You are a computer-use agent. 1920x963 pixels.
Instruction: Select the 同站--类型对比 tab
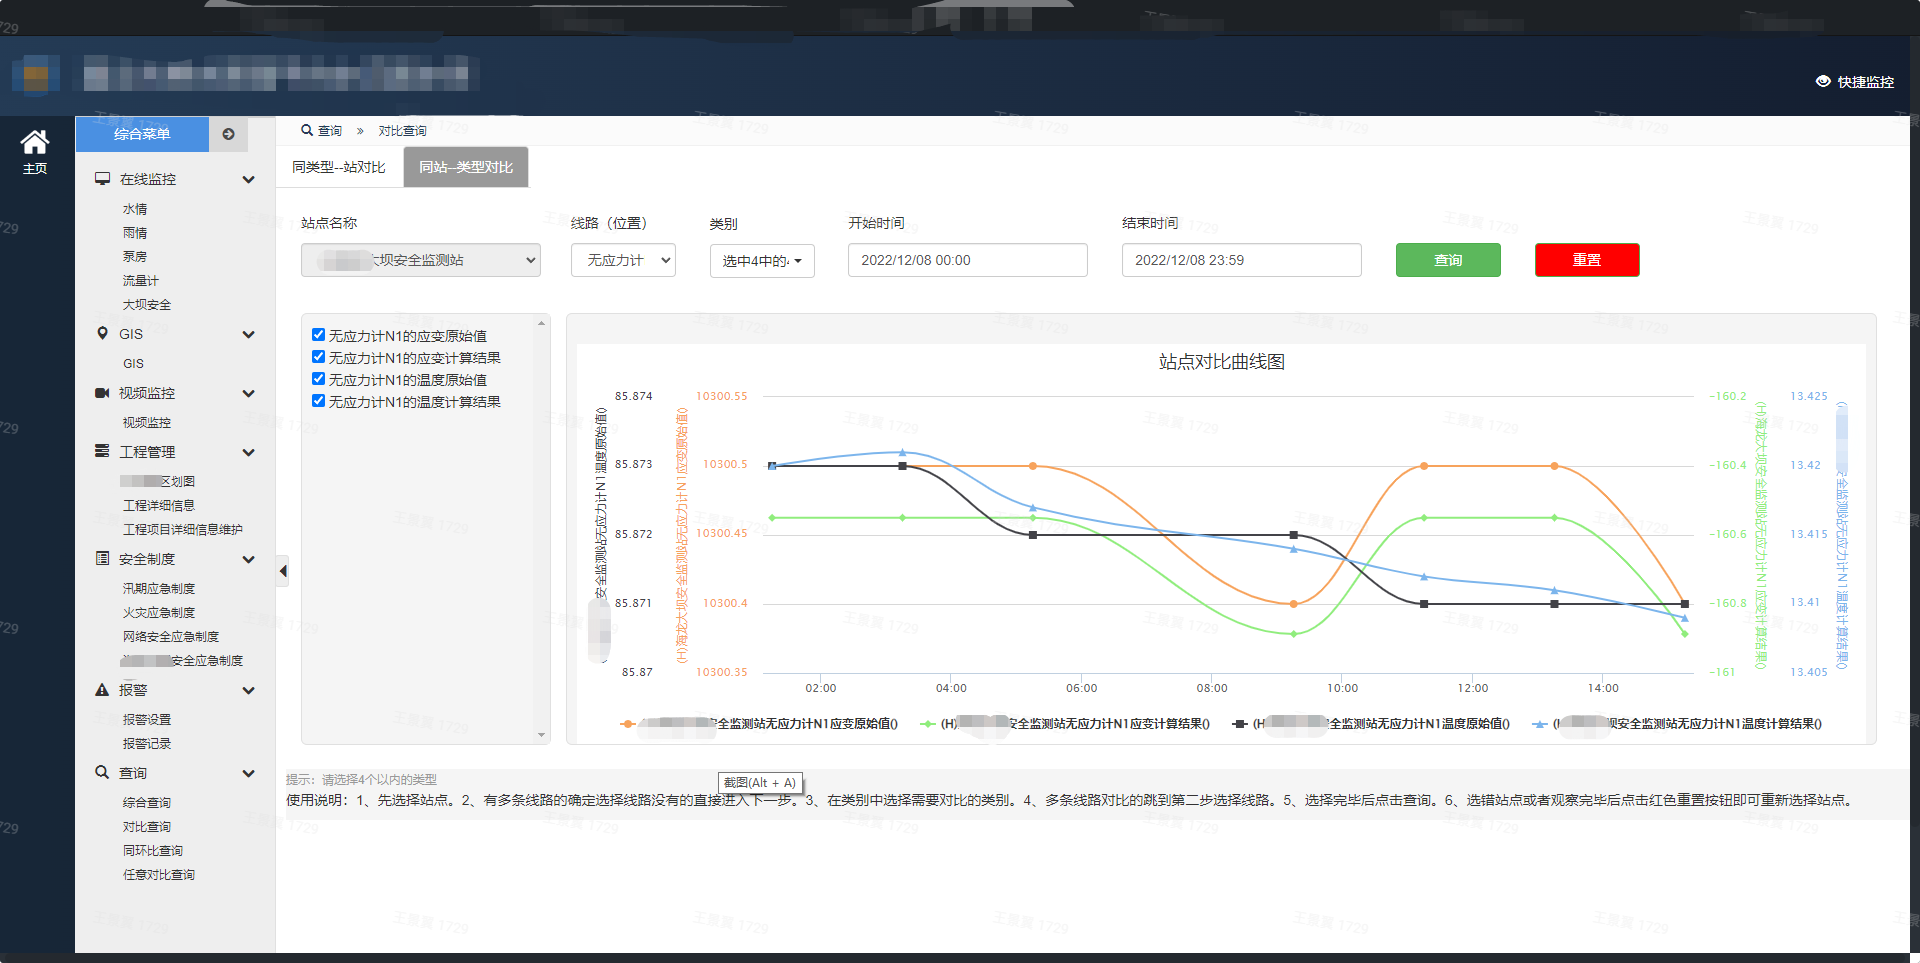pyautogui.click(x=466, y=167)
